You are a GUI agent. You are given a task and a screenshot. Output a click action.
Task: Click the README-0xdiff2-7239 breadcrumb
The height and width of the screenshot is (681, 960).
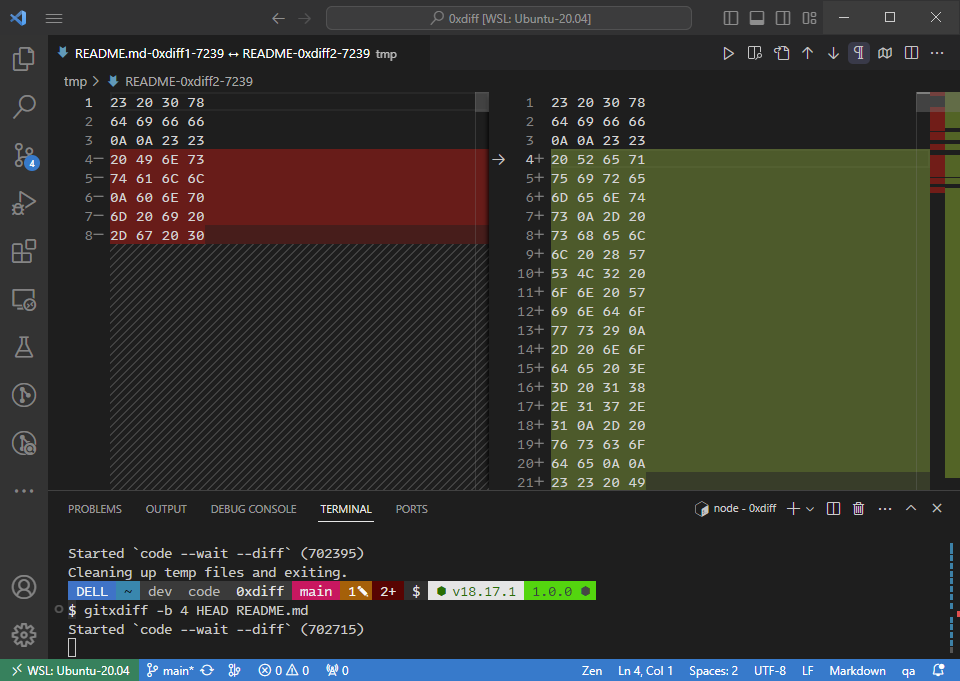(x=189, y=81)
